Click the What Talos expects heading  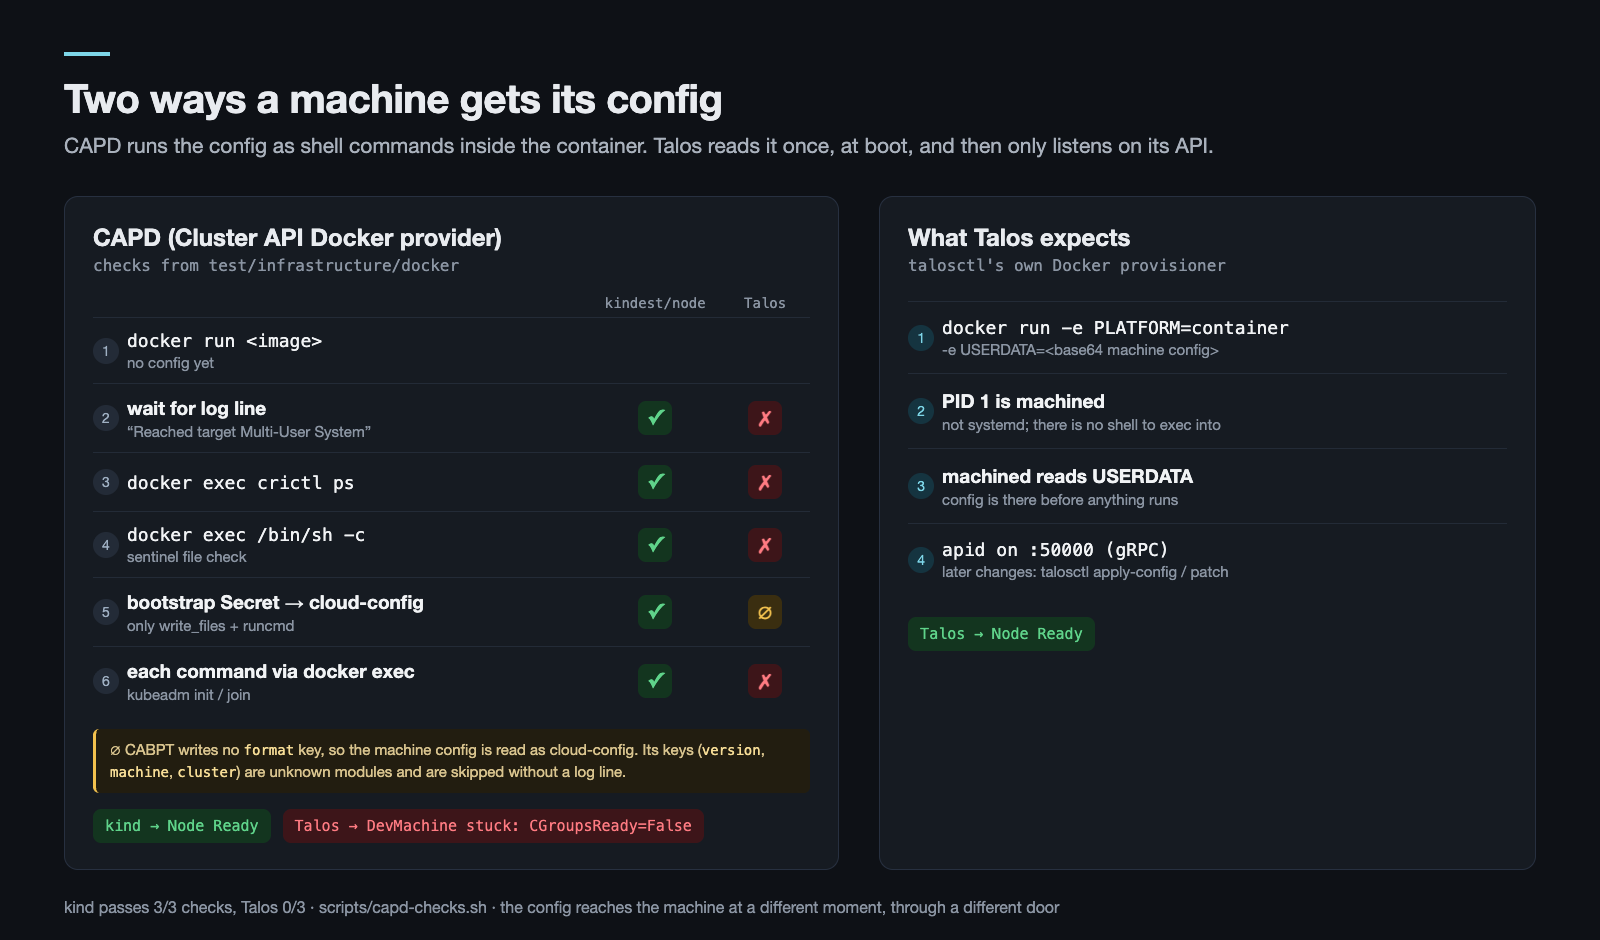coord(1019,238)
